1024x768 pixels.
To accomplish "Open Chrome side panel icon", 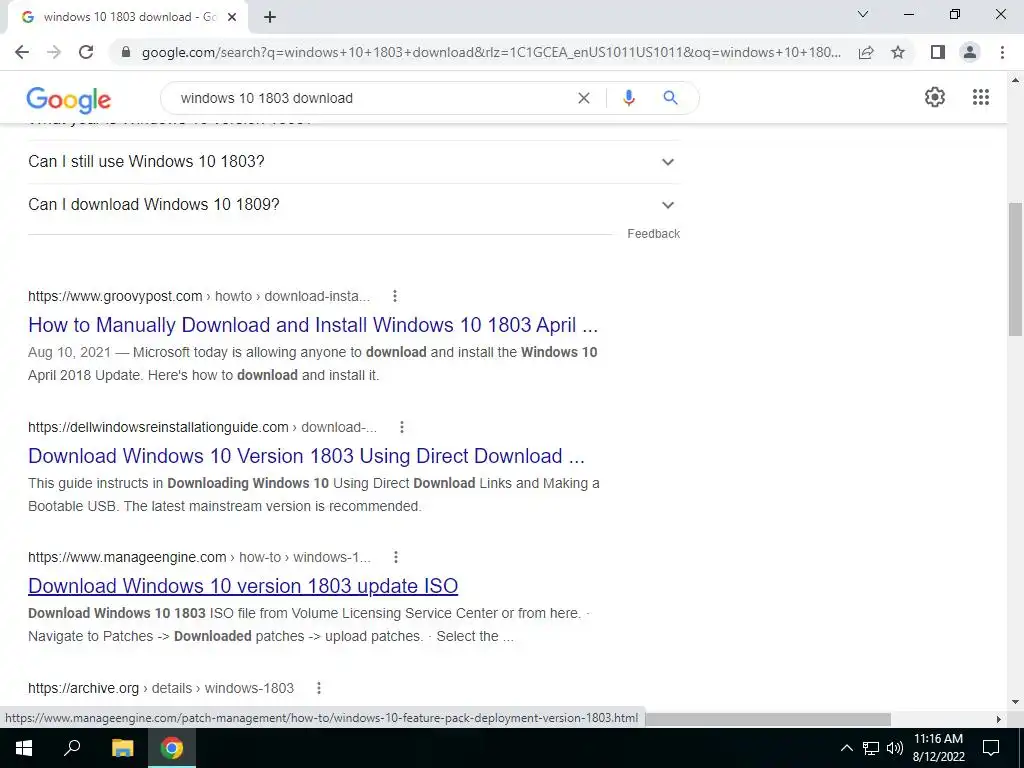I will point(938,52).
